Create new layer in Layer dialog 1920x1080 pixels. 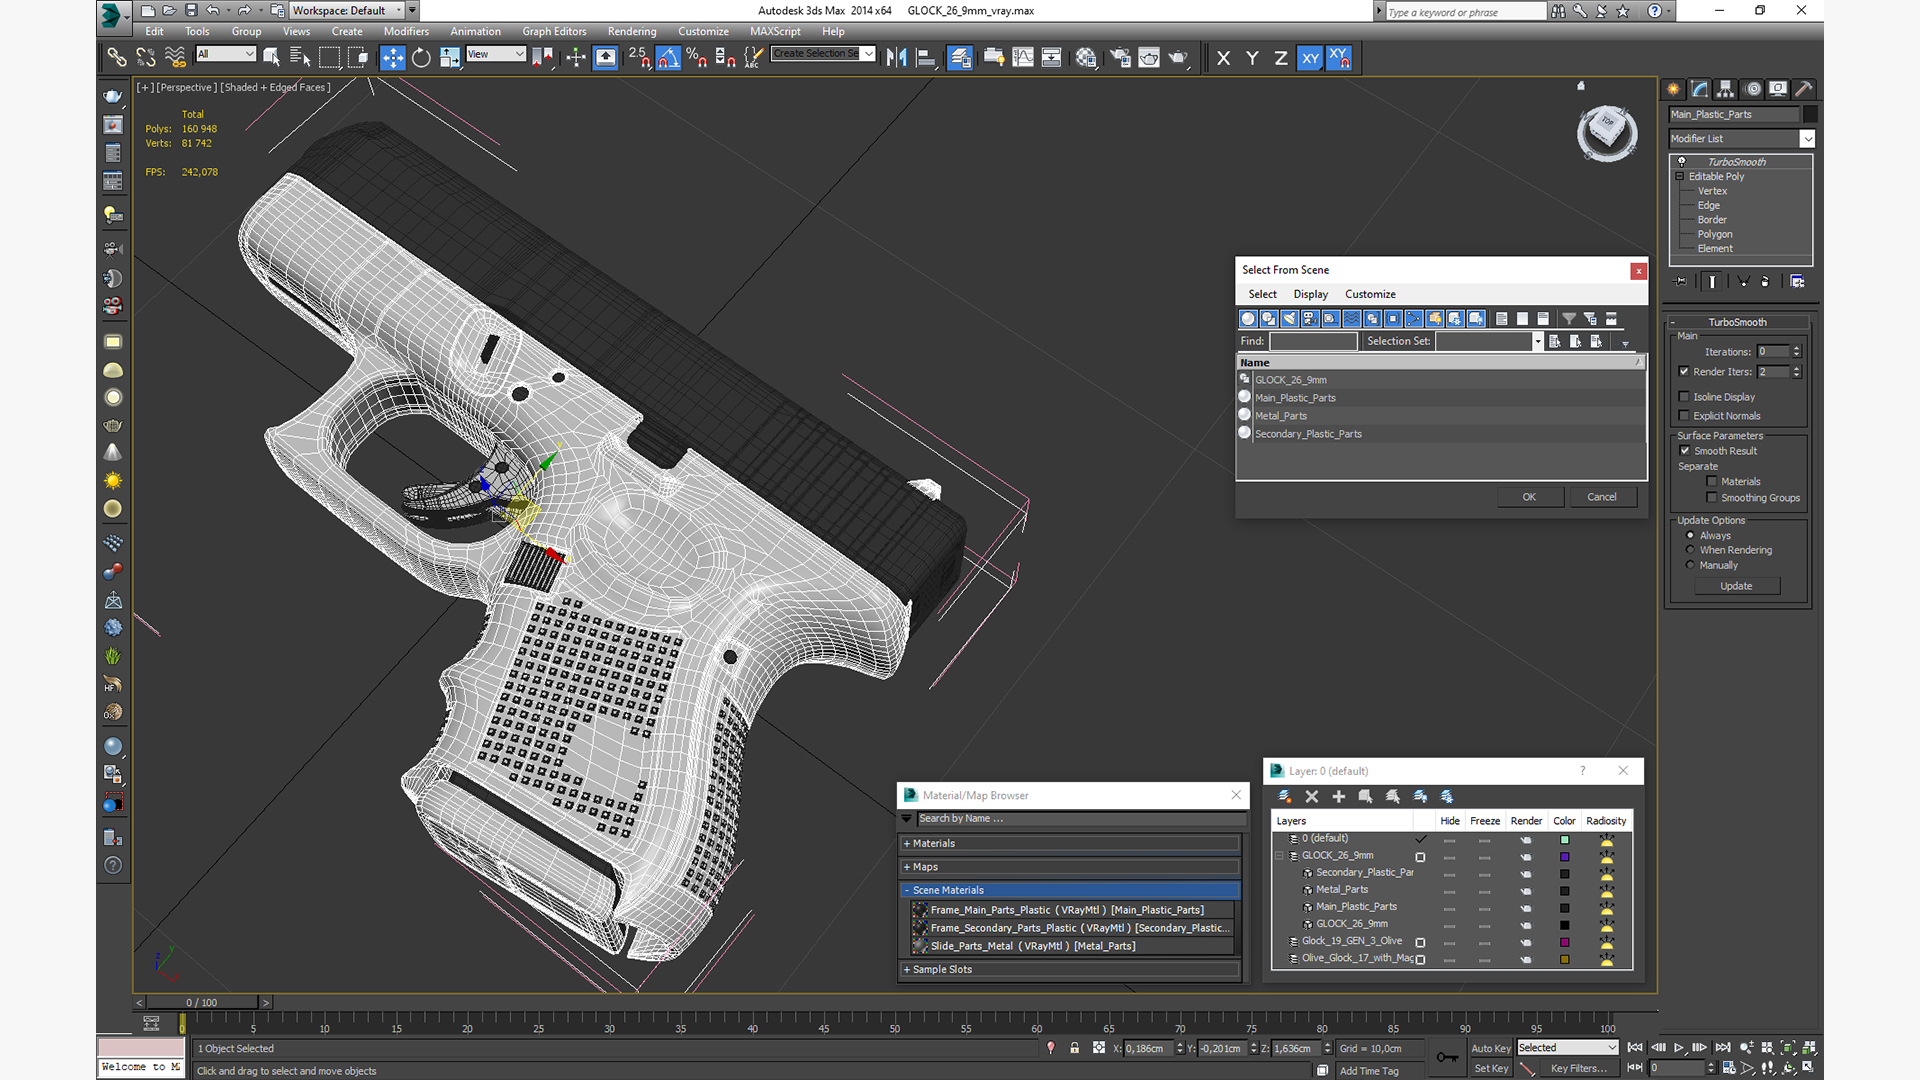click(x=1284, y=797)
